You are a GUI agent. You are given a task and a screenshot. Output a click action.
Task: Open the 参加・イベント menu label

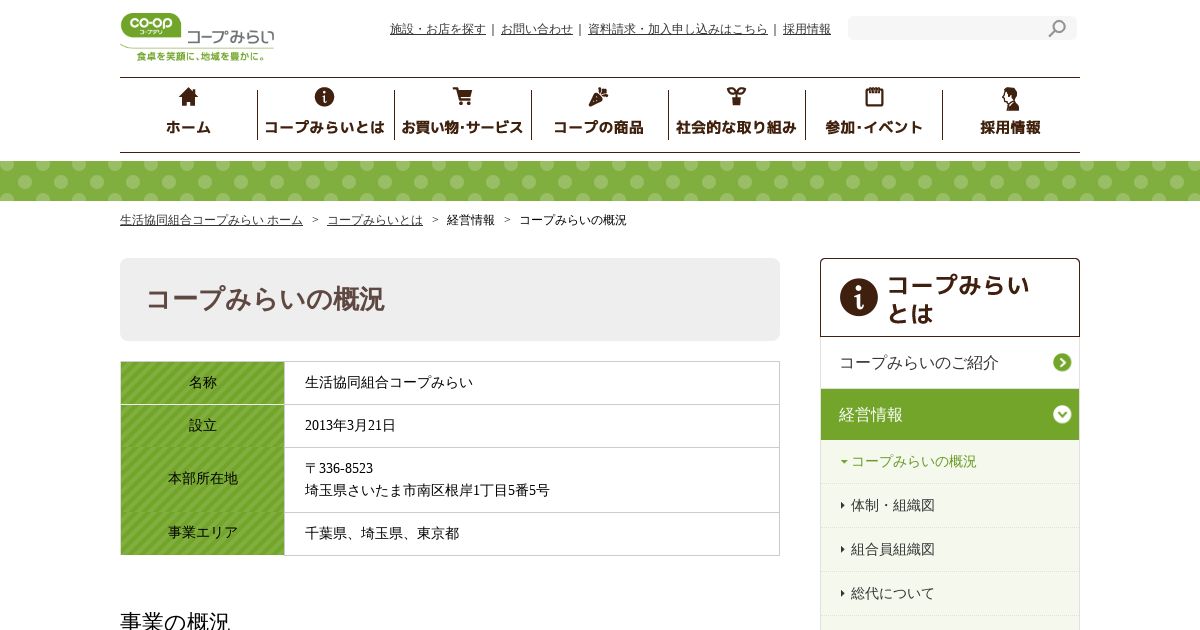874,127
